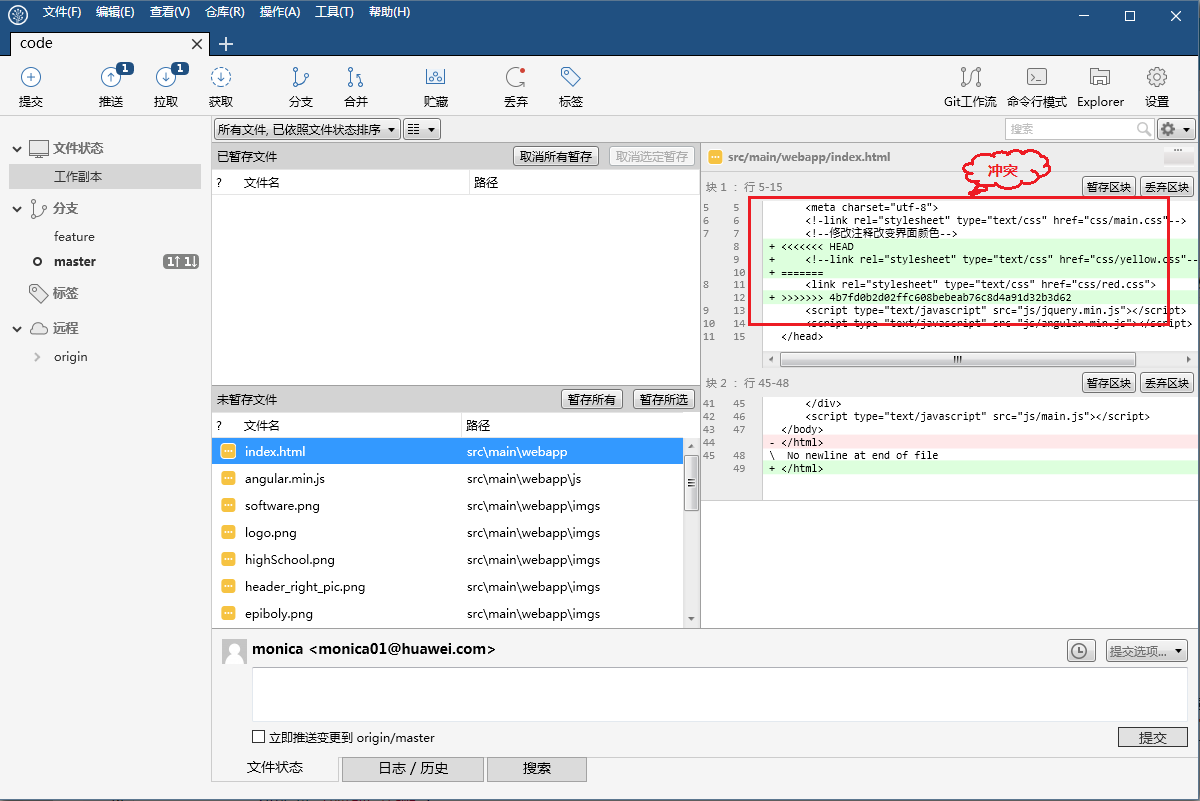Switch to the 搜索 bottom tab
The width and height of the screenshot is (1200, 801).
(x=537, y=769)
